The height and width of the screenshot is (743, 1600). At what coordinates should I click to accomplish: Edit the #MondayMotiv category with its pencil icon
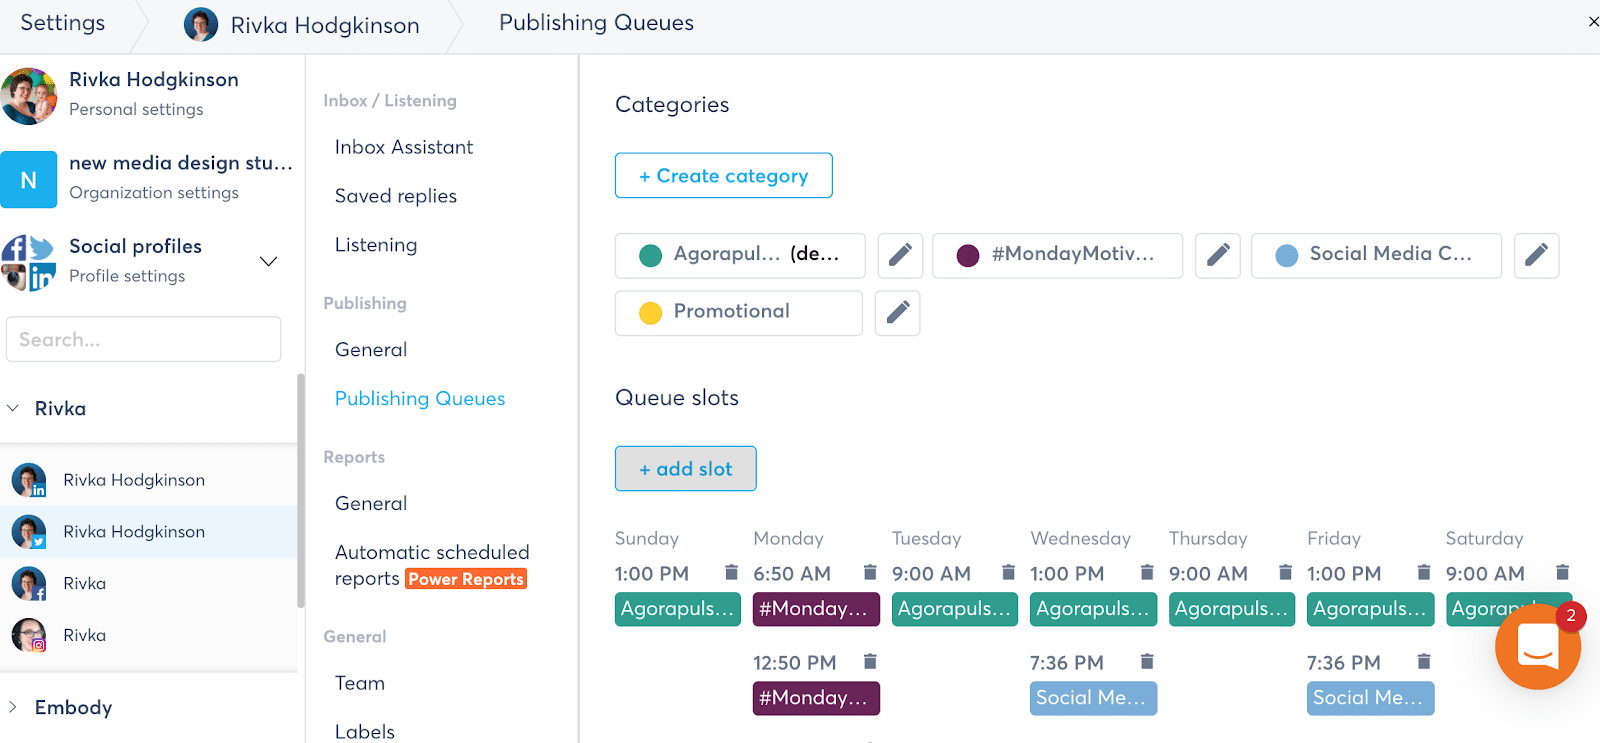[1218, 255]
